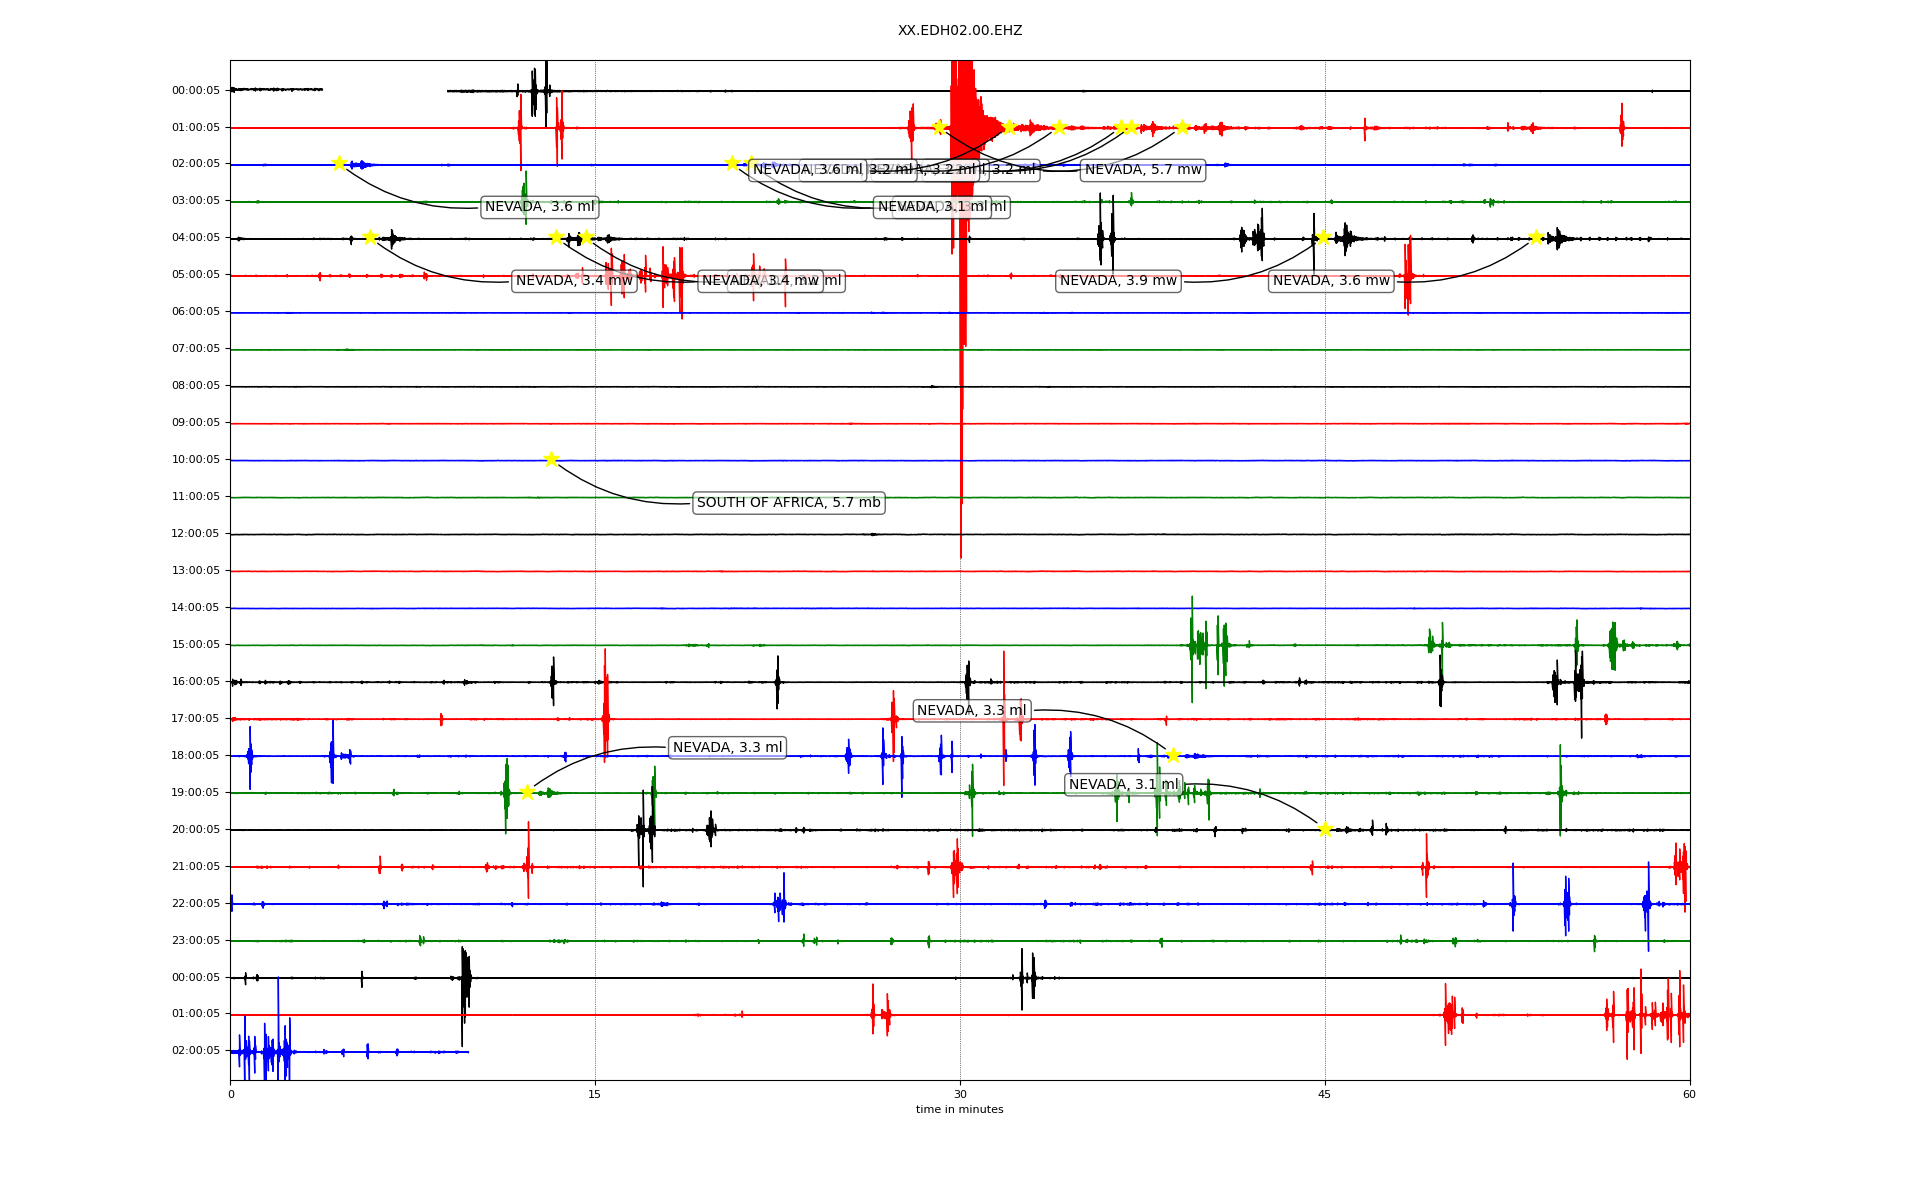
Task: Click the star on the green 19:00:05 trace
Action: coord(527,792)
